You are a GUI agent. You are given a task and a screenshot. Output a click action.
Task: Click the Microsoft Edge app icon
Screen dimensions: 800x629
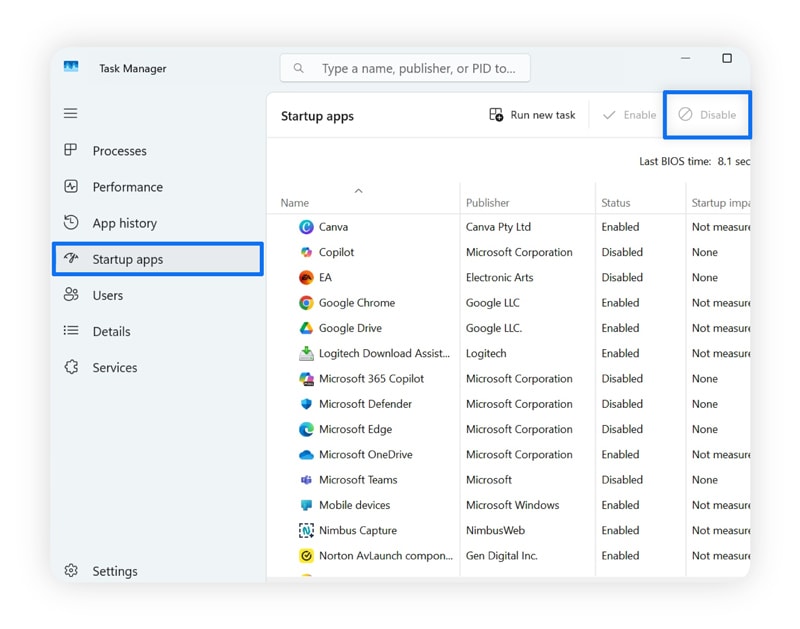click(308, 429)
